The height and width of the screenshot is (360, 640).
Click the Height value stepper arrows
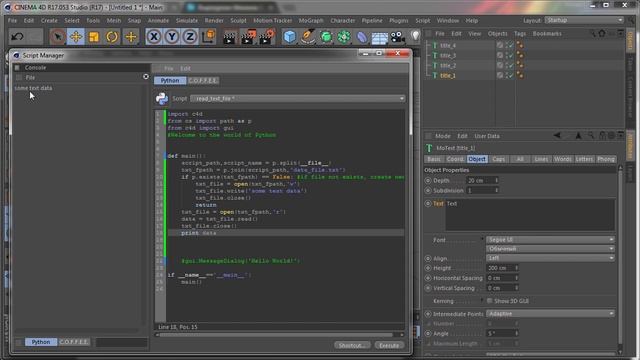(x=516, y=268)
